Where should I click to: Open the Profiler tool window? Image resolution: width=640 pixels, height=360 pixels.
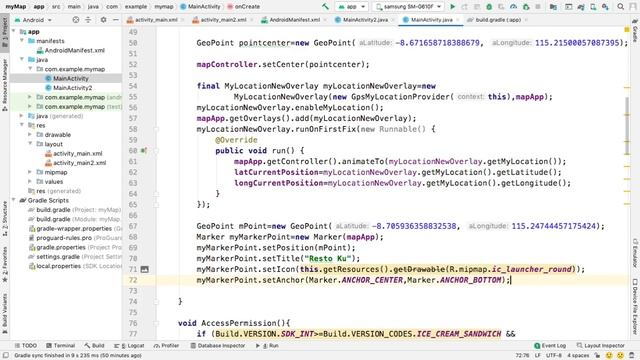pos(167,346)
